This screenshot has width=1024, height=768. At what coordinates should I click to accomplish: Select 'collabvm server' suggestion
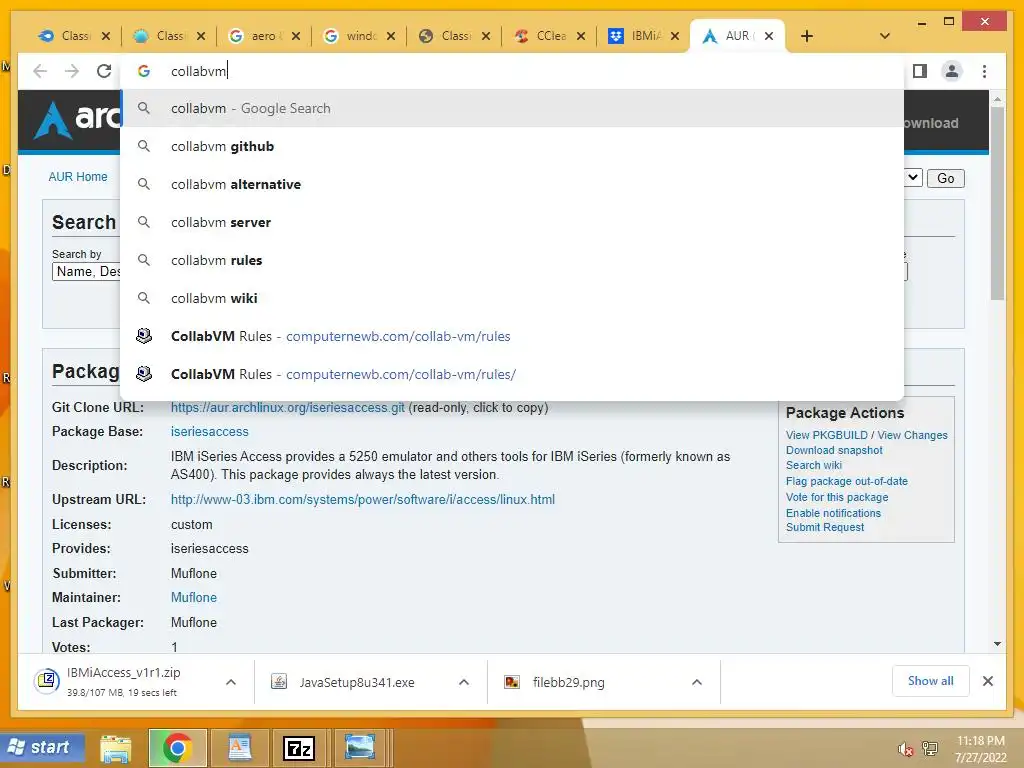512,222
